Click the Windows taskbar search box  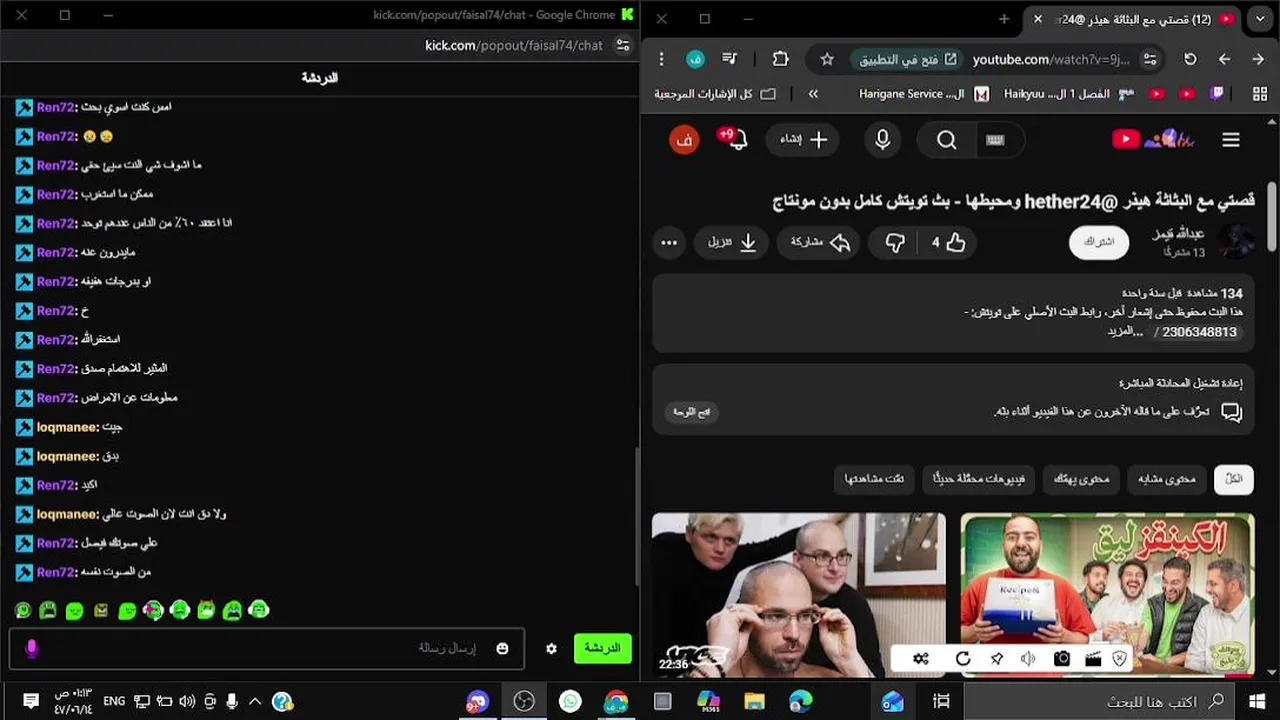(x=1100, y=701)
